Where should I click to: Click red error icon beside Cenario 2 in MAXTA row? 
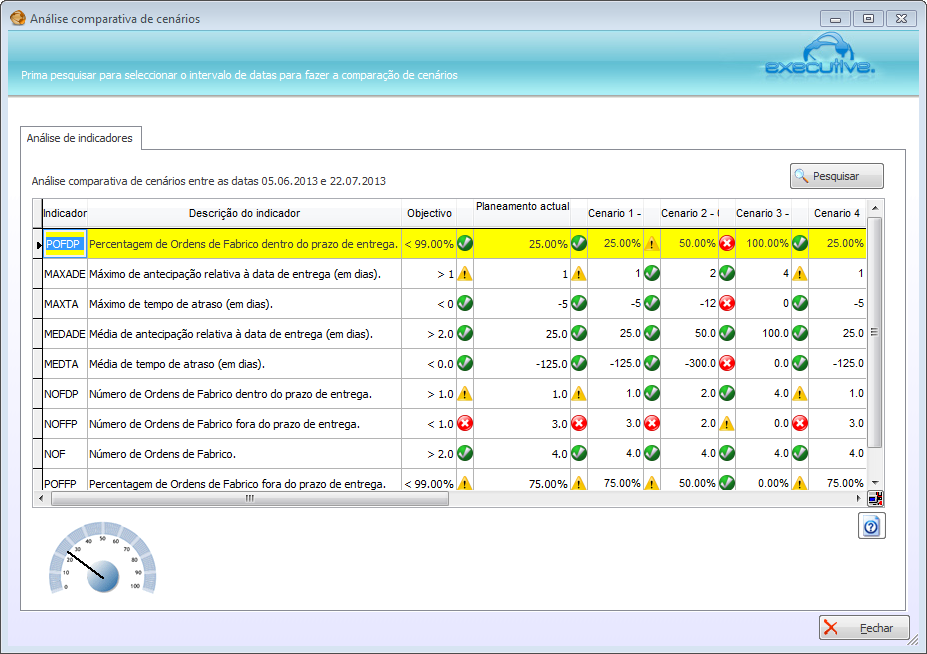(727, 303)
